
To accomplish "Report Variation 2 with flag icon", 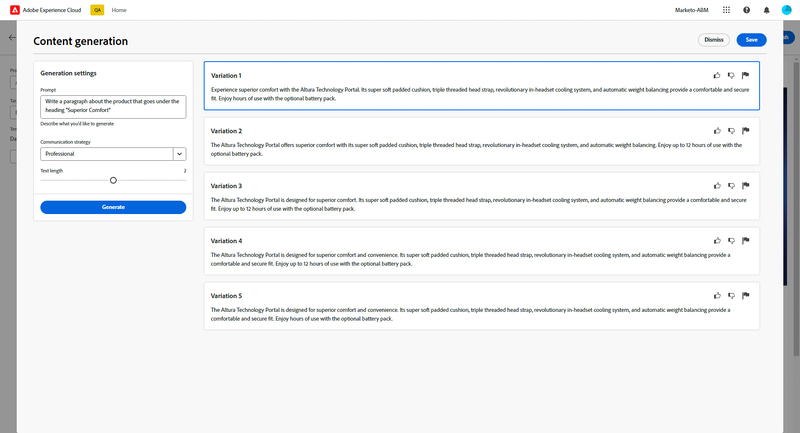I will 745,131.
